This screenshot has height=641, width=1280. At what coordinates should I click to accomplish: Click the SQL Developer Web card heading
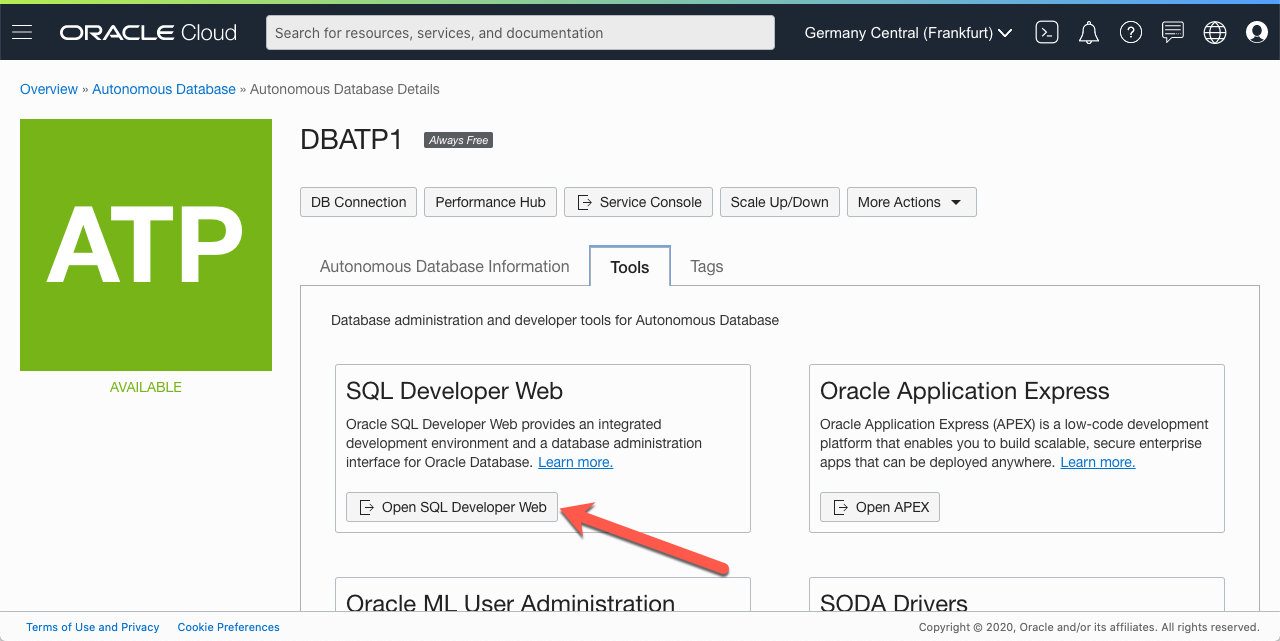click(454, 391)
